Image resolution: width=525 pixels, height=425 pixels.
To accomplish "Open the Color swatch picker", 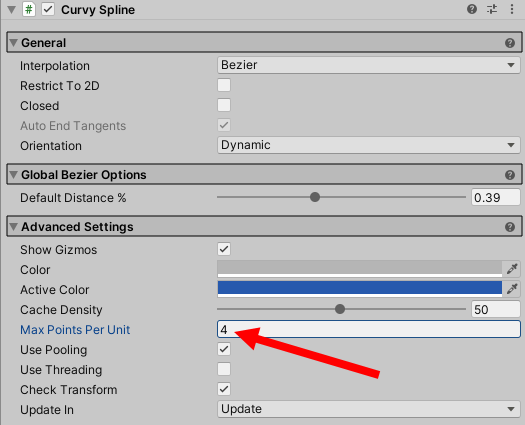I will click(x=360, y=269).
